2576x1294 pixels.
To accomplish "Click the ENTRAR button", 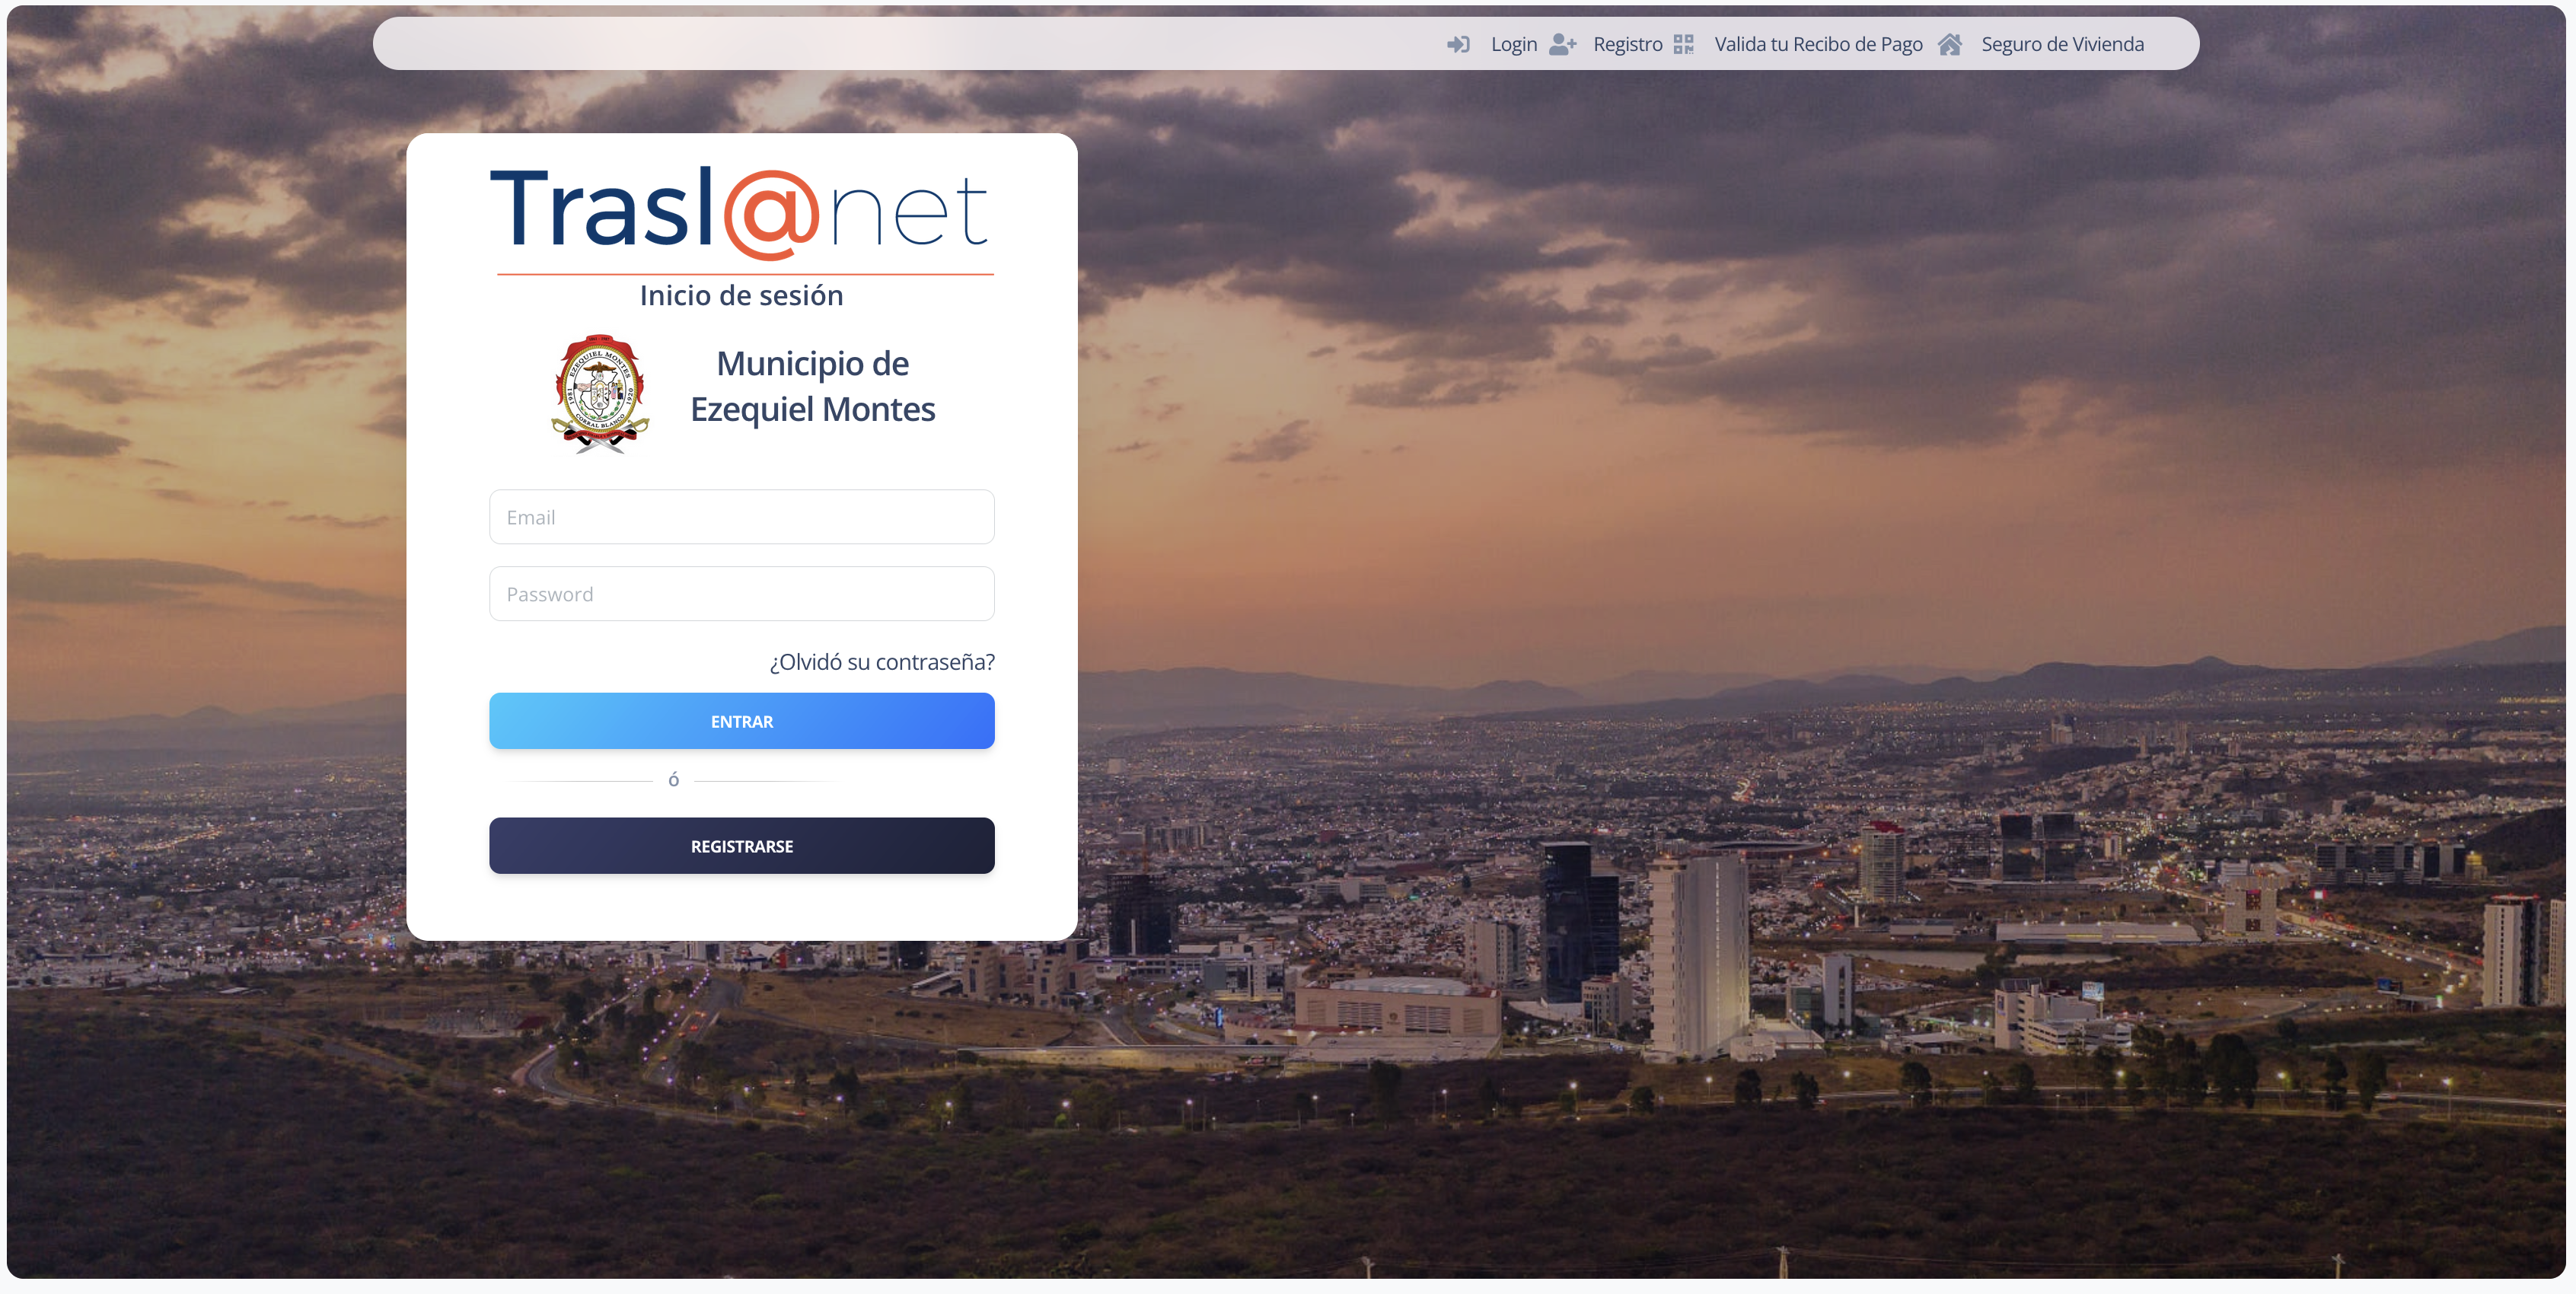I will tap(742, 721).
